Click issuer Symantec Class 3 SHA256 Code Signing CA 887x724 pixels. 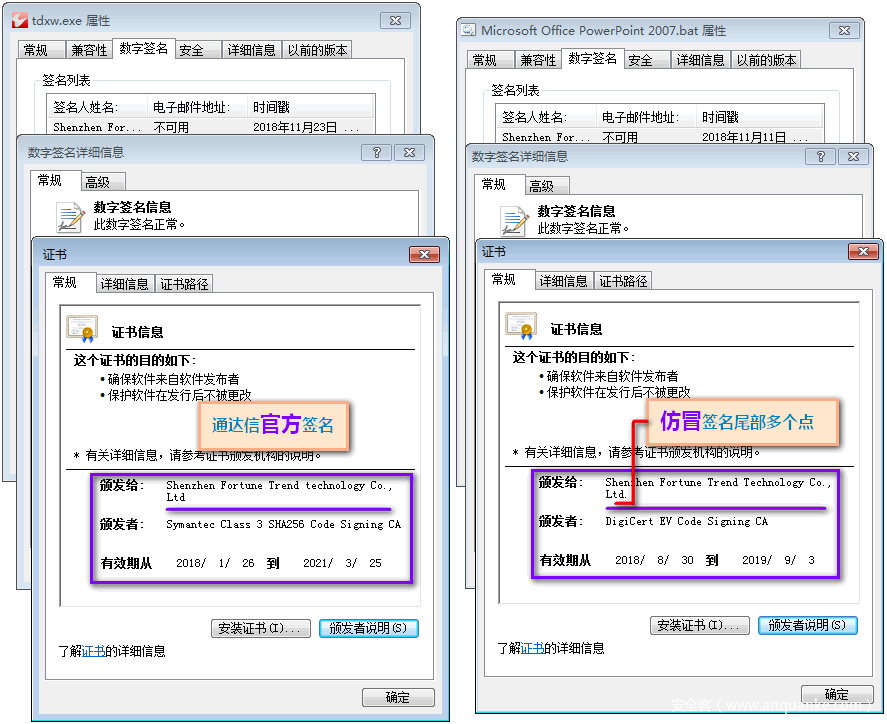click(283, 524)
